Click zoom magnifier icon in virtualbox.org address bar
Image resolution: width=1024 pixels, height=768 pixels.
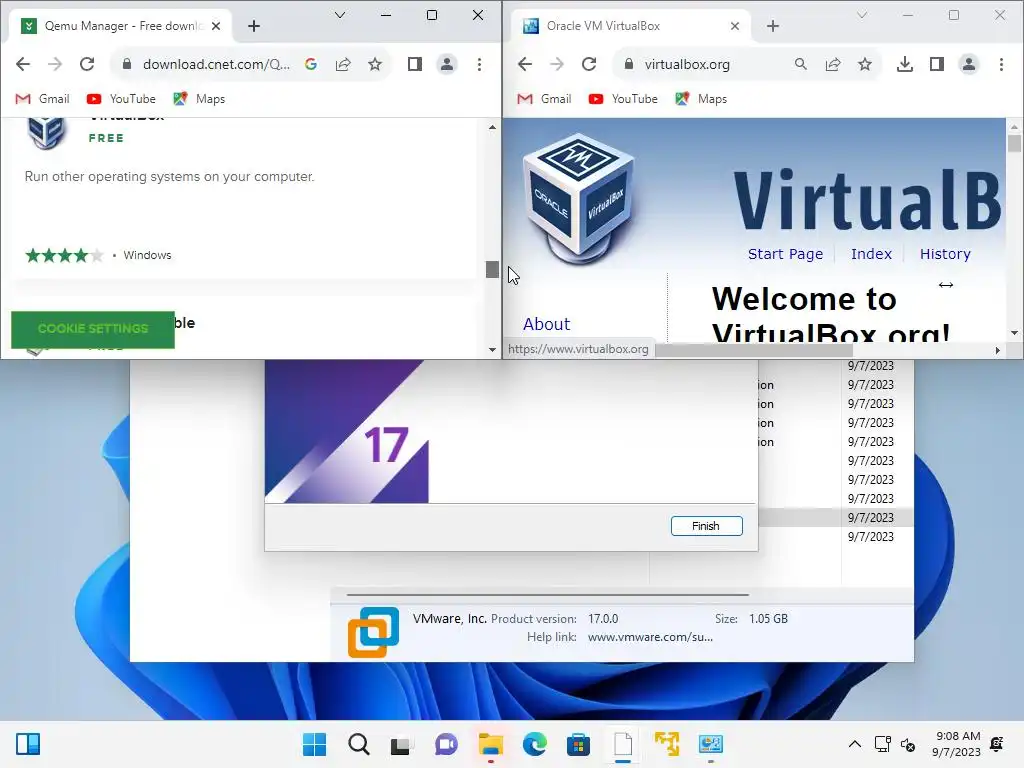pos(801,64)
